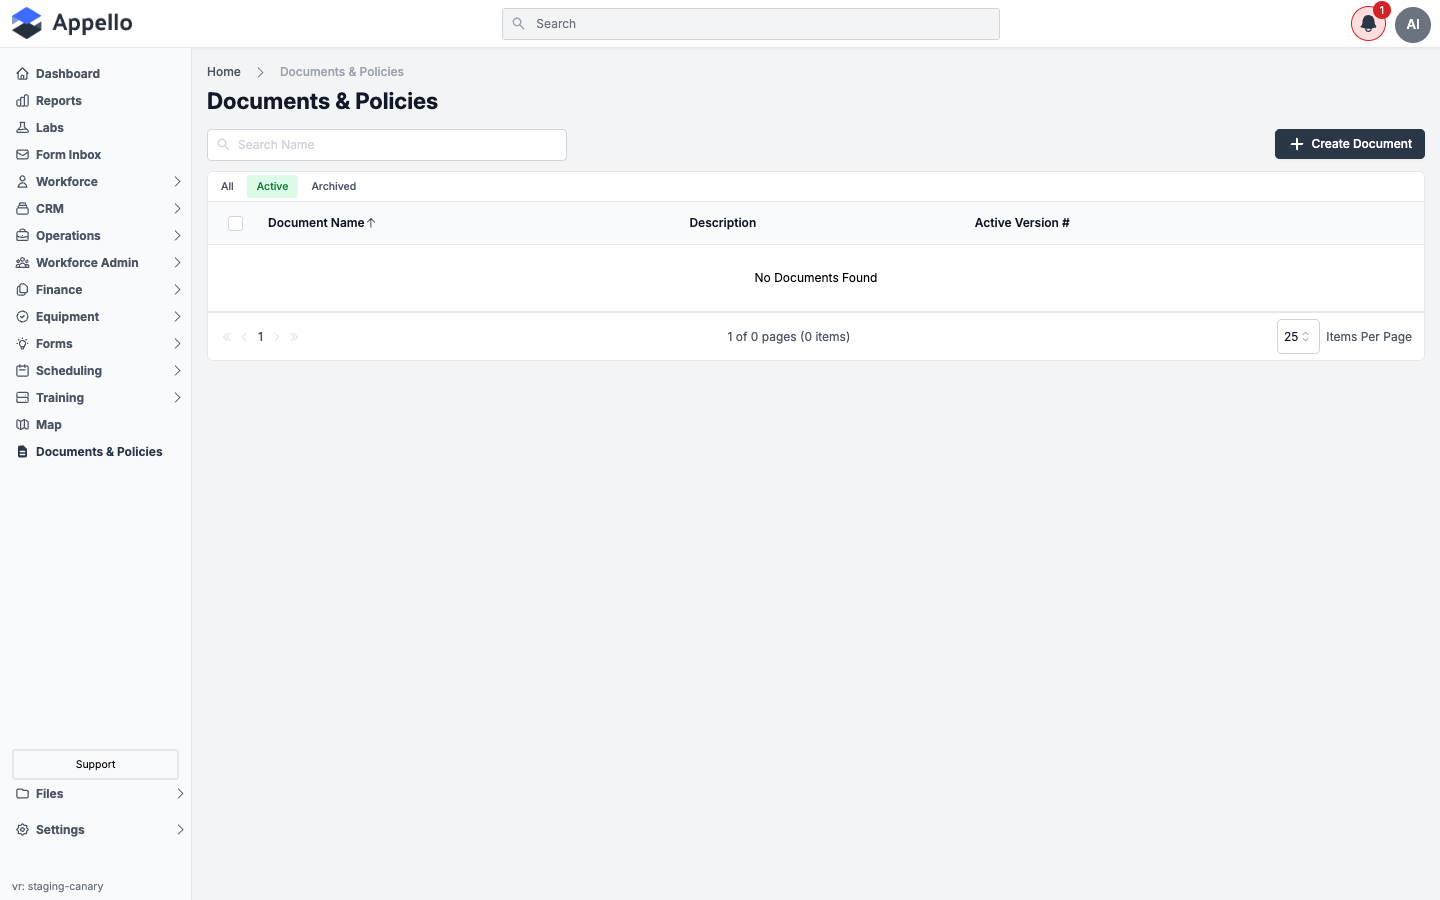1440x900 pixels.
Task: Click the Appello logo icon
Action: 27,23
